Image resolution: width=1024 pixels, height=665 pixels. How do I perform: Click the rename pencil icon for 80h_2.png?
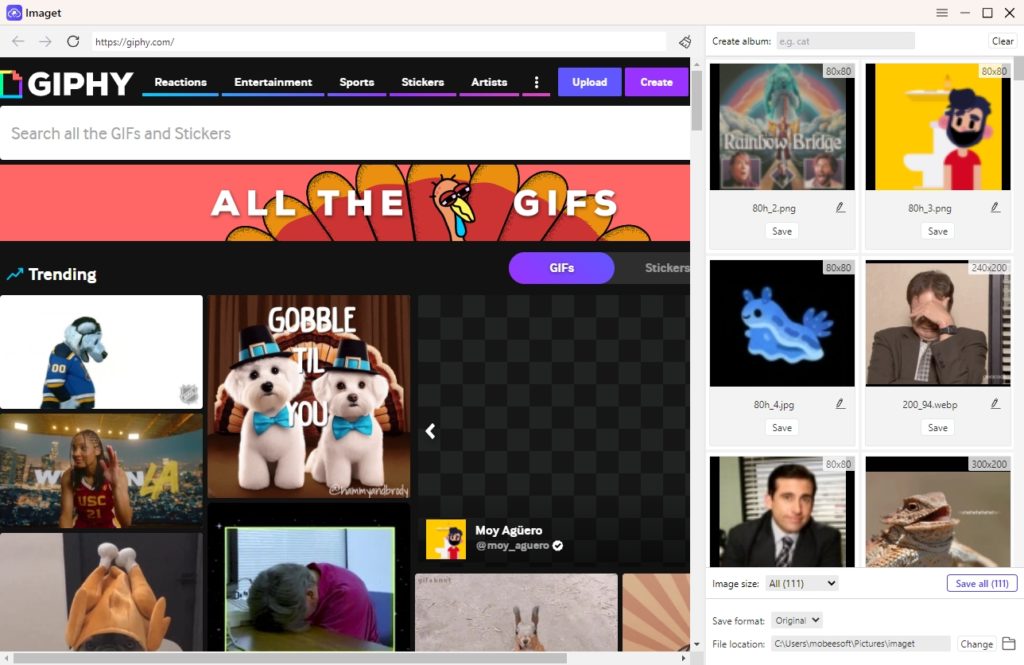tap(840, 208)
